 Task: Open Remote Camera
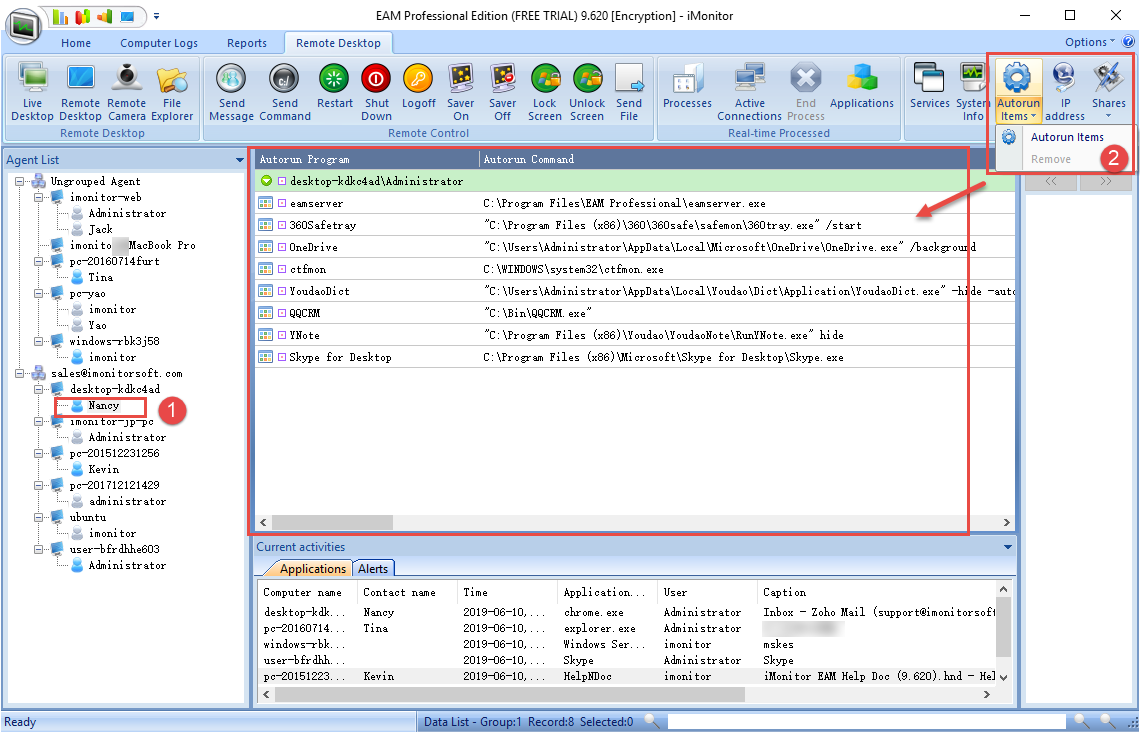pos(127,92)
